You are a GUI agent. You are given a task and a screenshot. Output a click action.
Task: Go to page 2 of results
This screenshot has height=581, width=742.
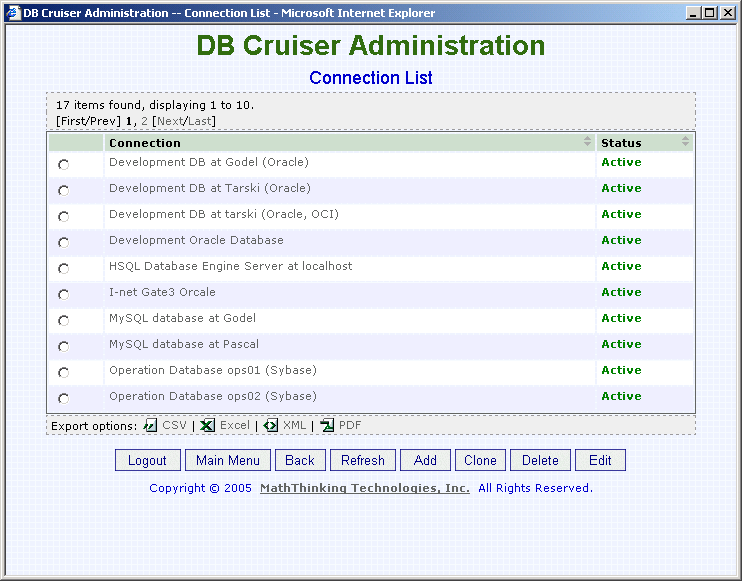tap(144, 121)
